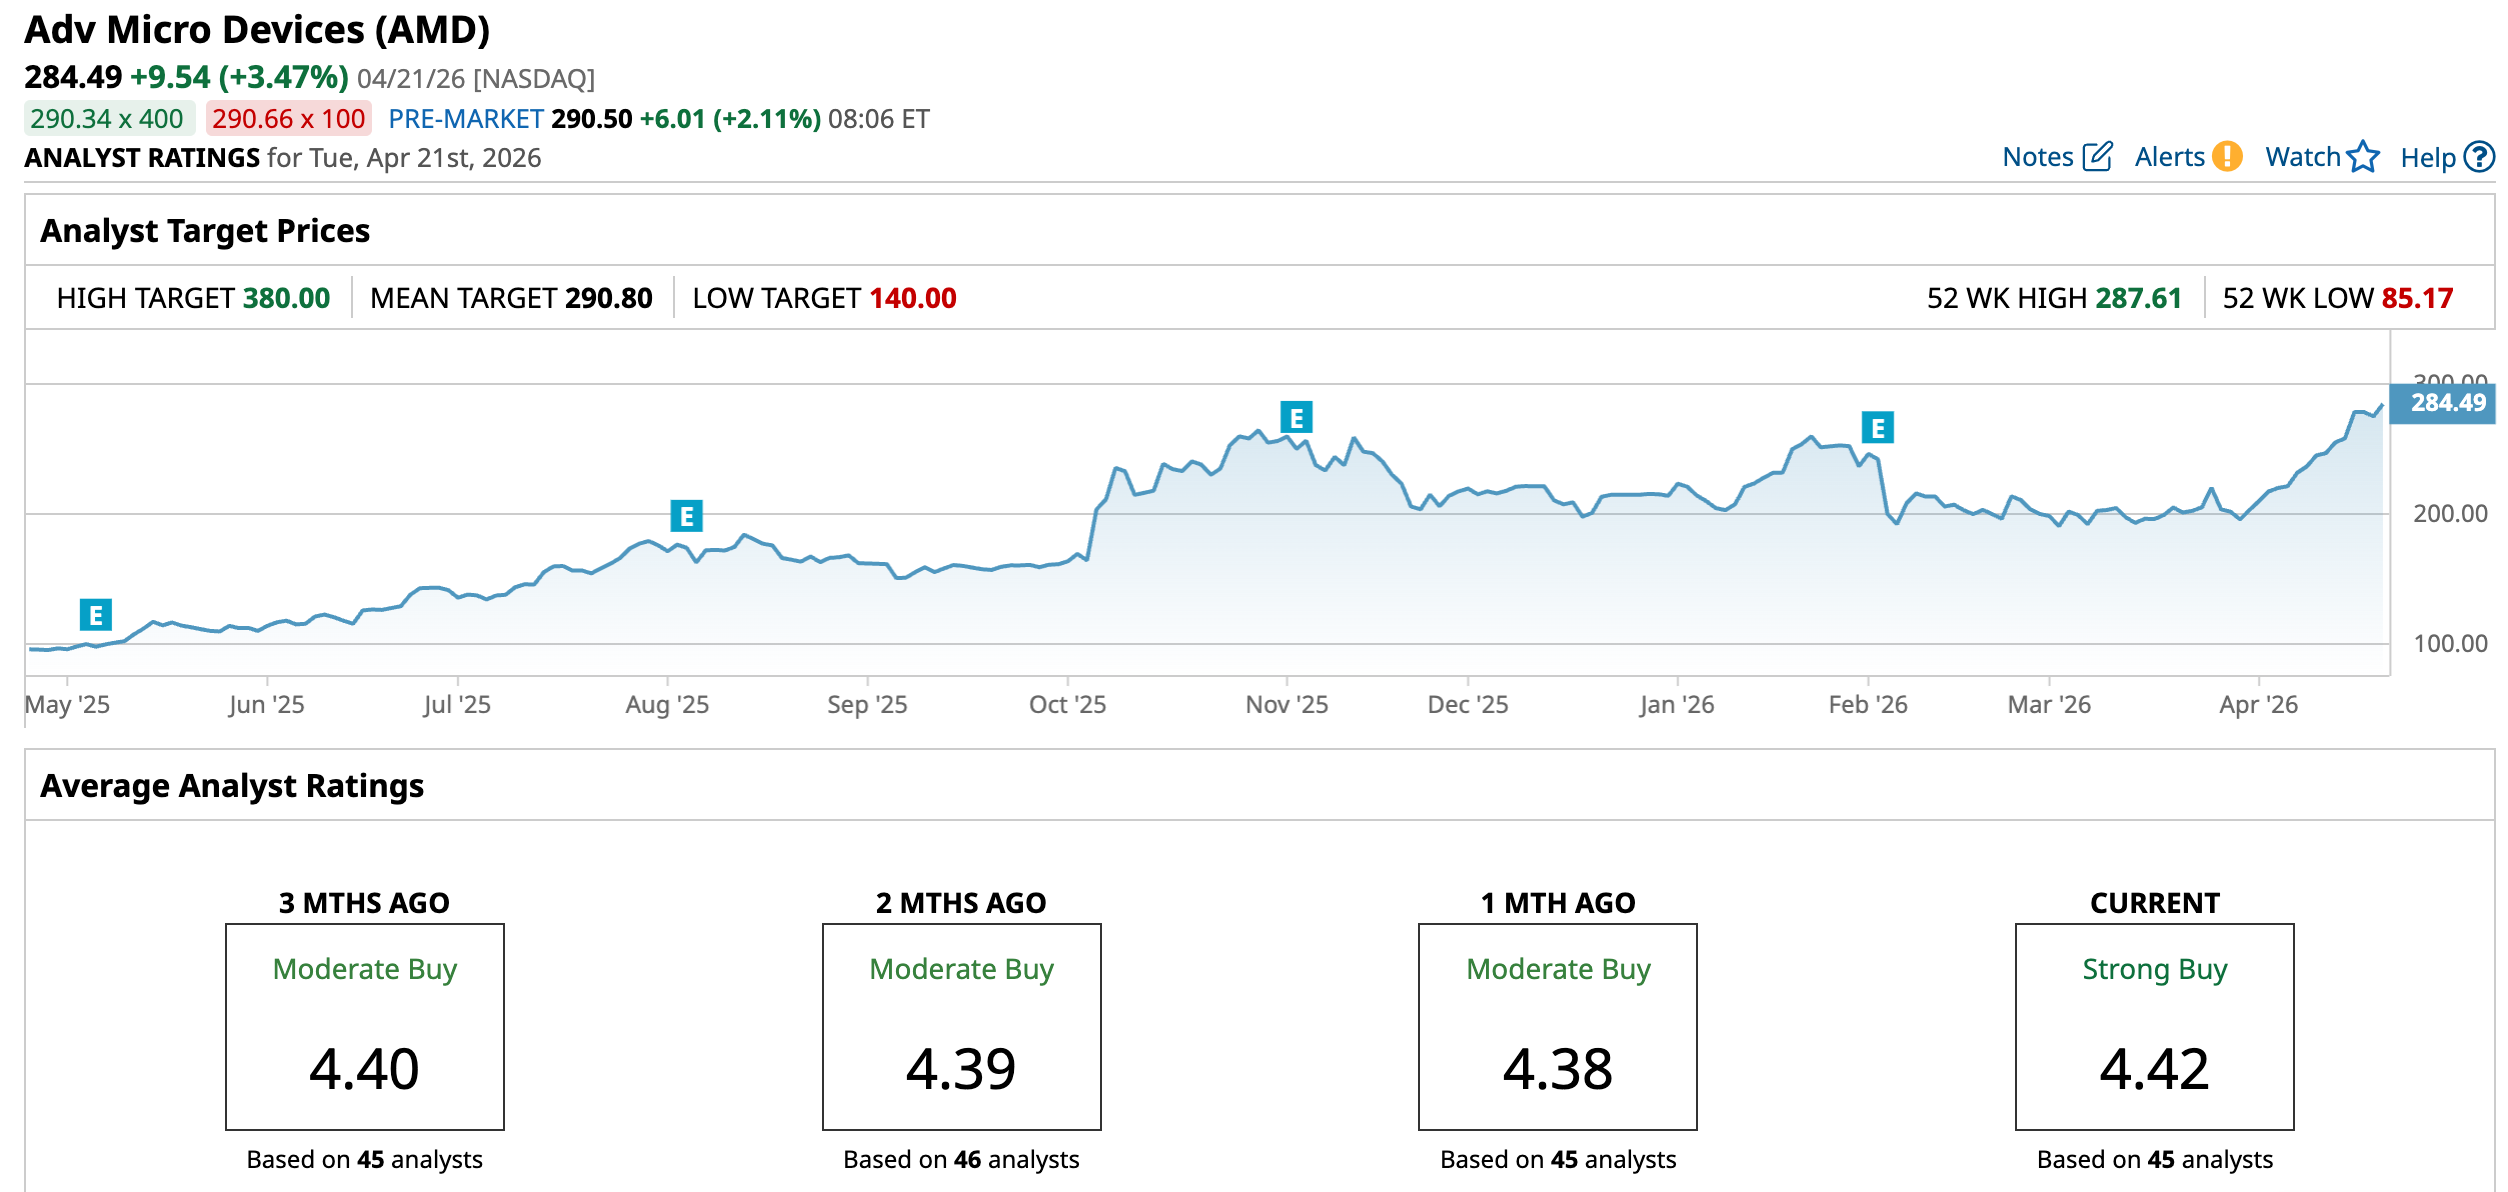
Task: Click the red ask 290.66 x 100 box
Action: 288,119
